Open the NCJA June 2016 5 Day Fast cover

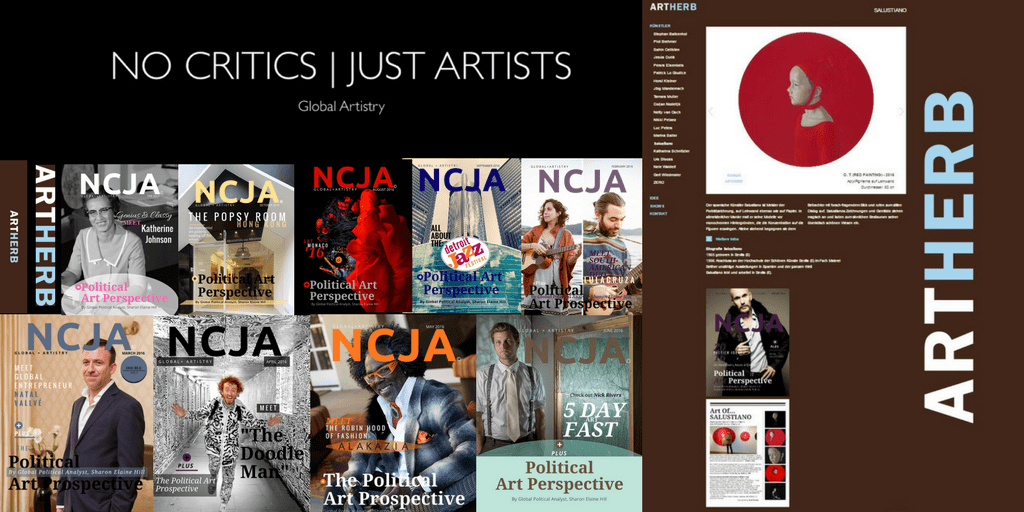click(559, 413)
